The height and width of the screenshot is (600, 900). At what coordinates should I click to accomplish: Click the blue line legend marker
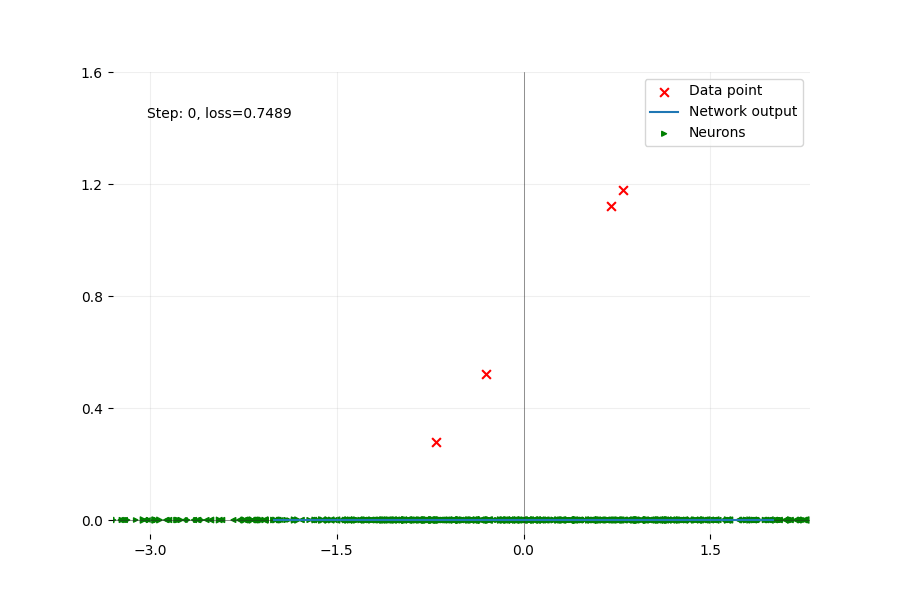(664, 112)
